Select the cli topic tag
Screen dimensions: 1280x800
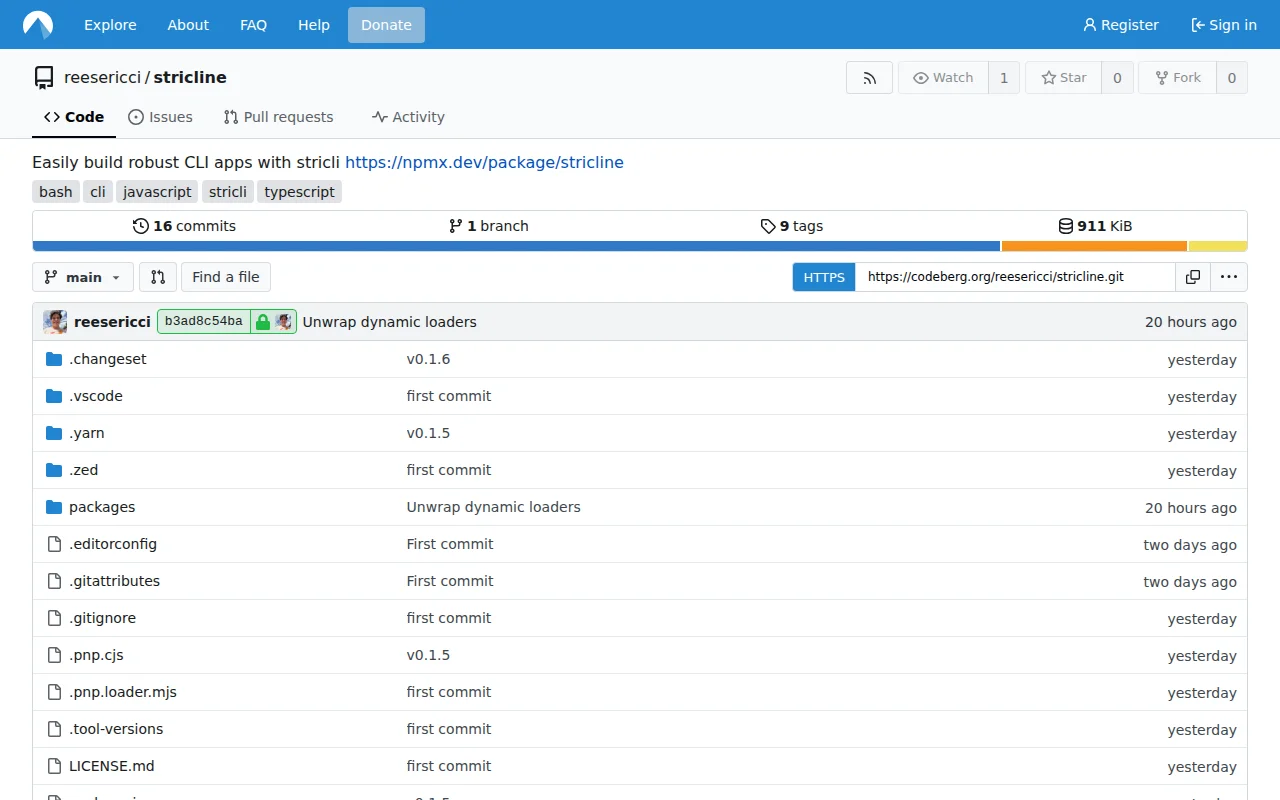(x=98, y=192)
